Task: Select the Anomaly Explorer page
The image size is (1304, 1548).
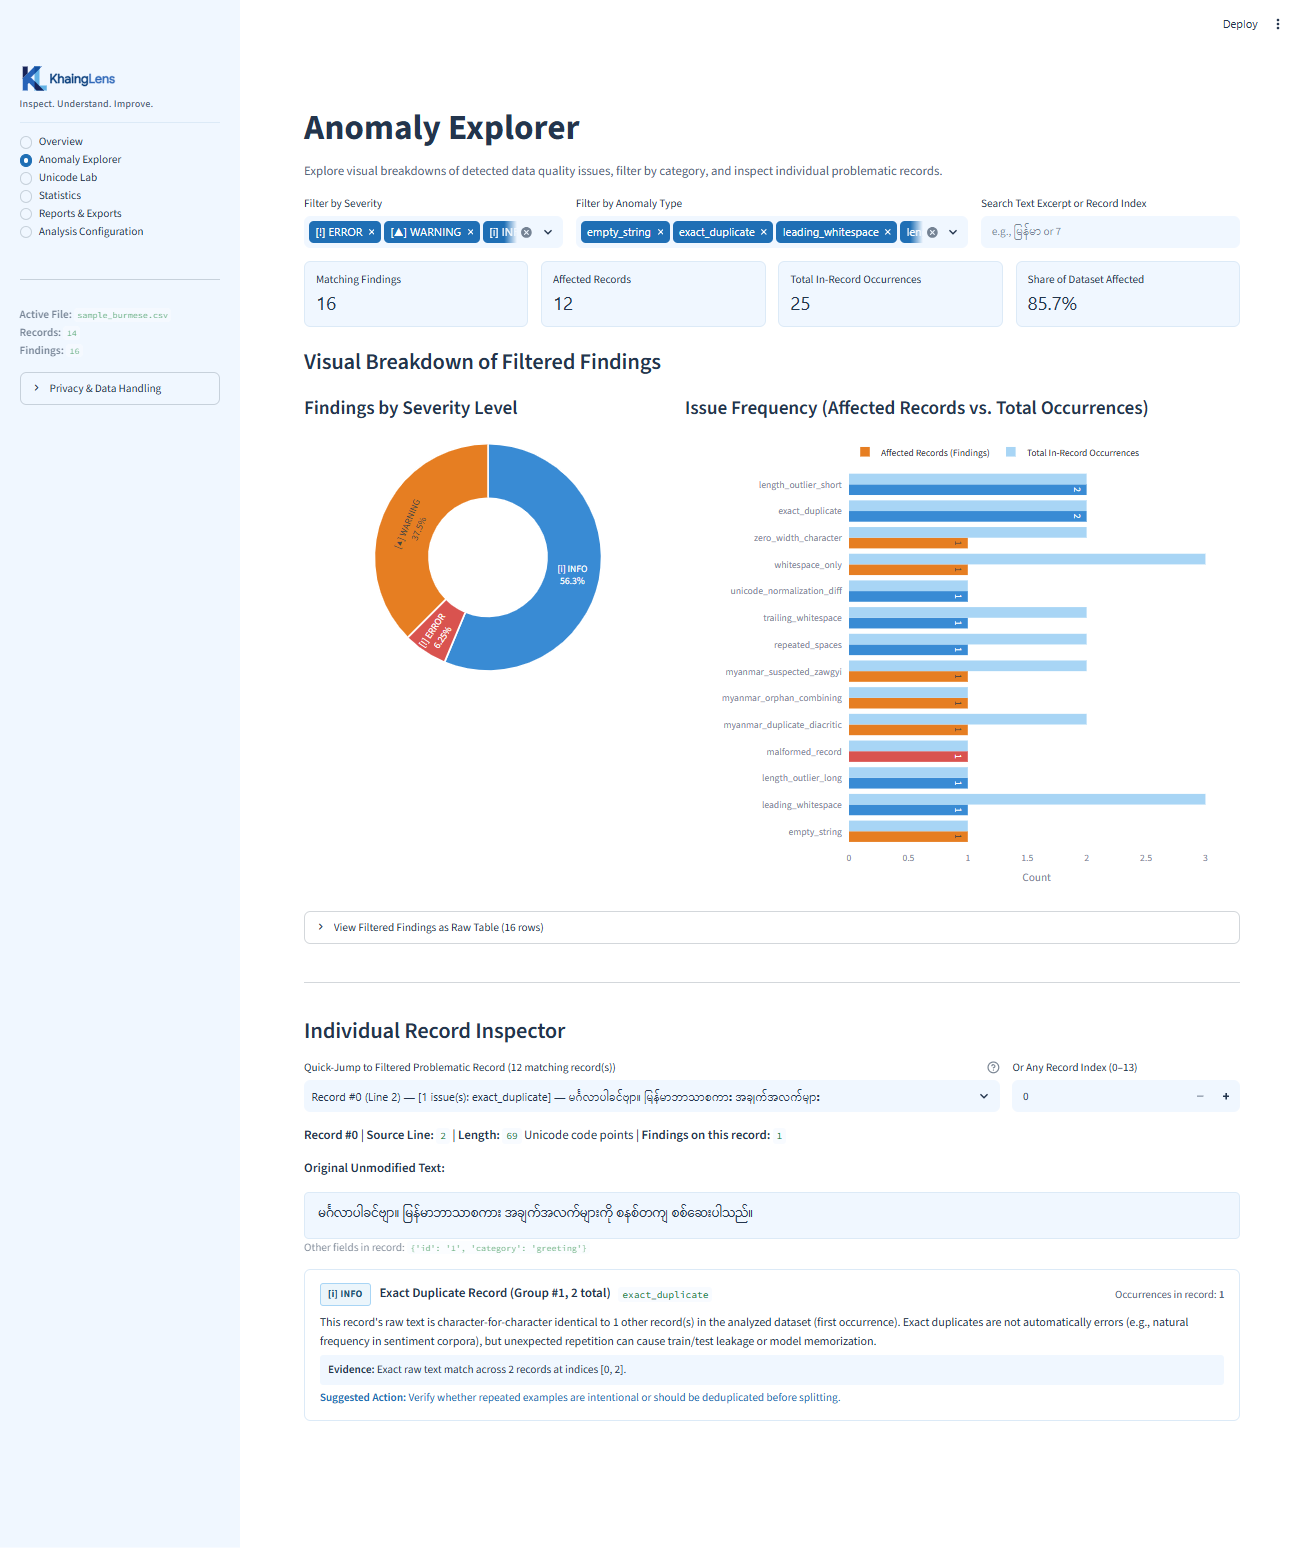Action: click(x=70, y=160)
